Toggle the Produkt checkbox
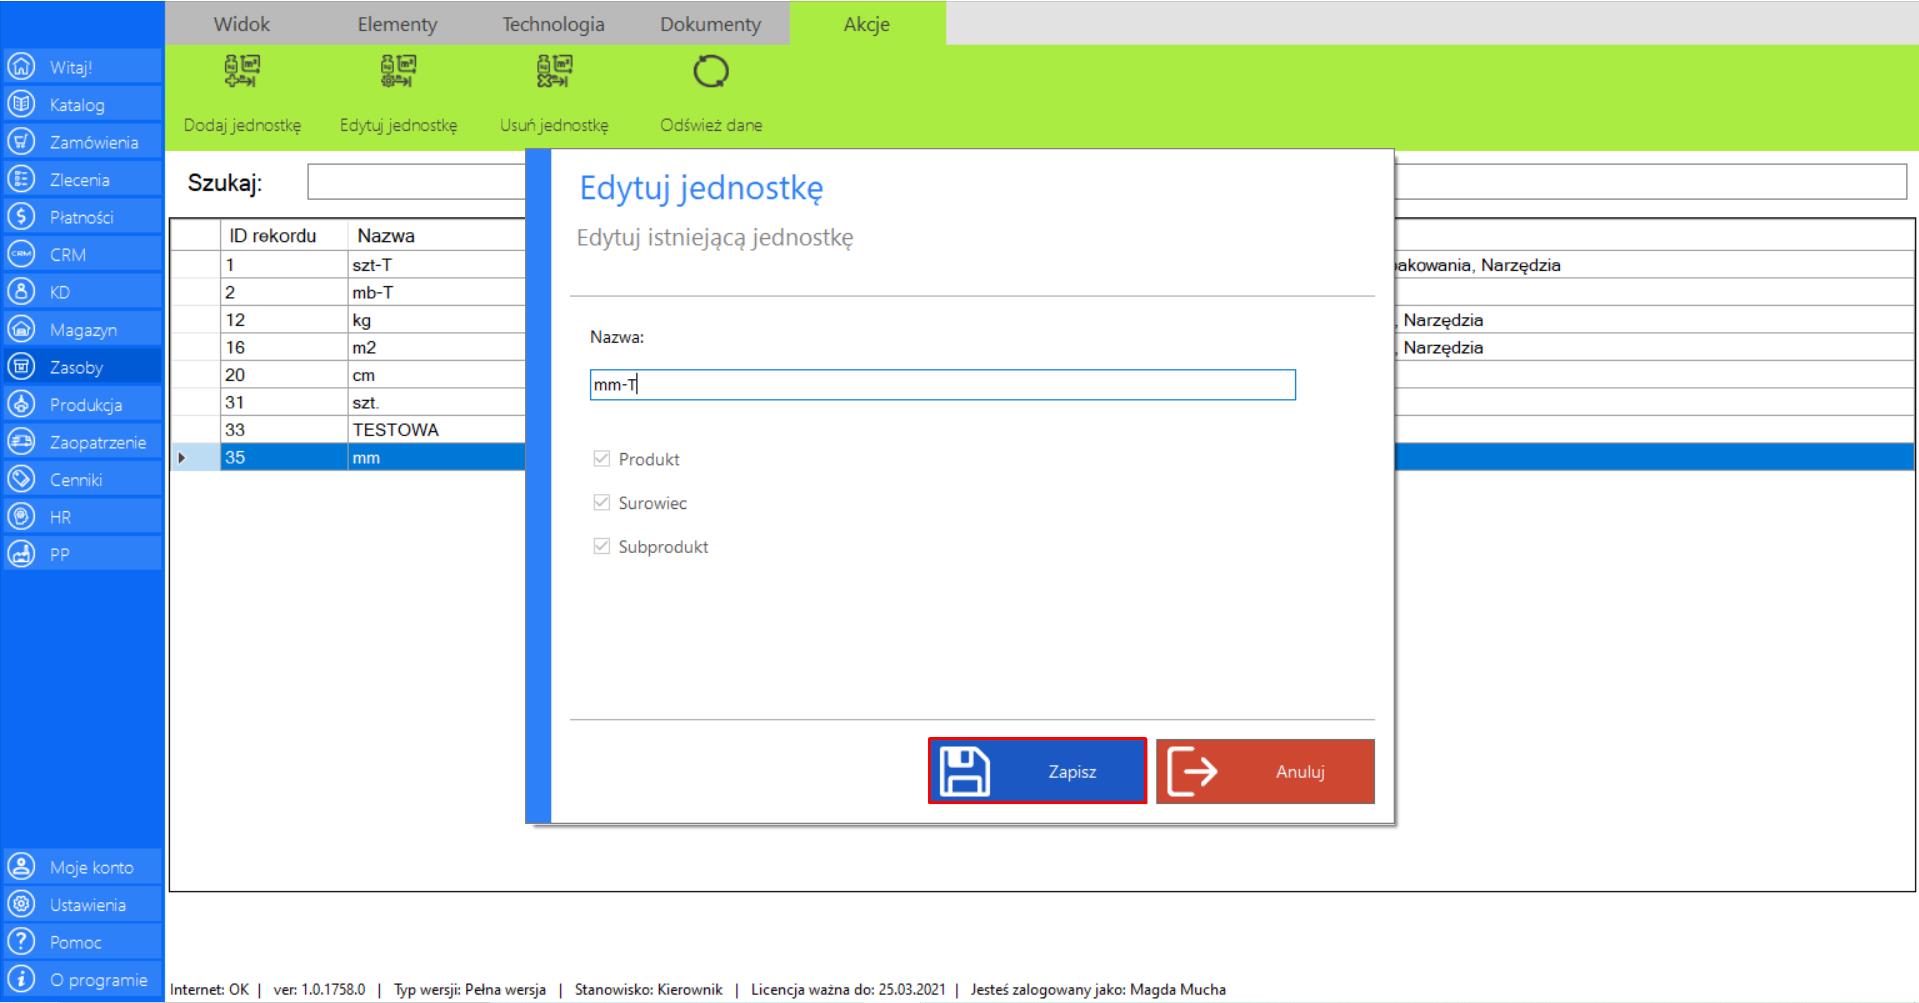Screen dimensions: 1919x1003 (x=602, y=459)
